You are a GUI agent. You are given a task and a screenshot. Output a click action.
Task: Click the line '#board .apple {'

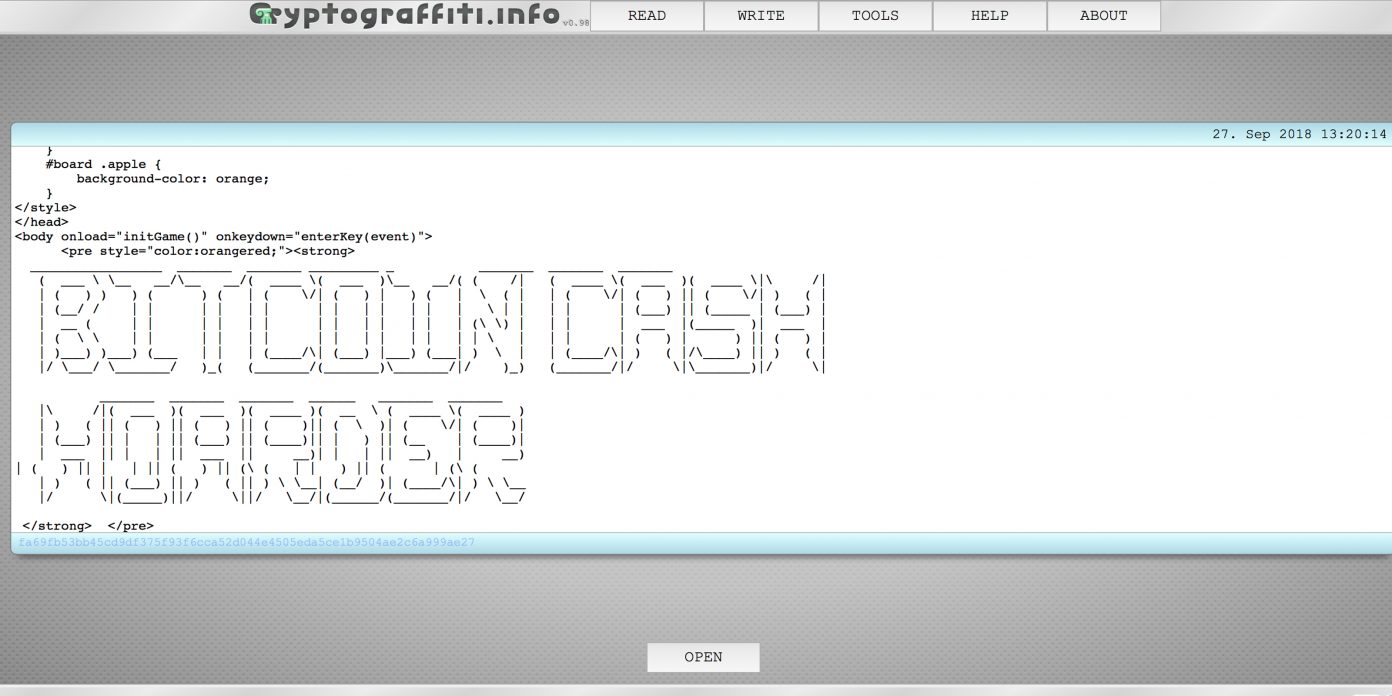(103, 164)
